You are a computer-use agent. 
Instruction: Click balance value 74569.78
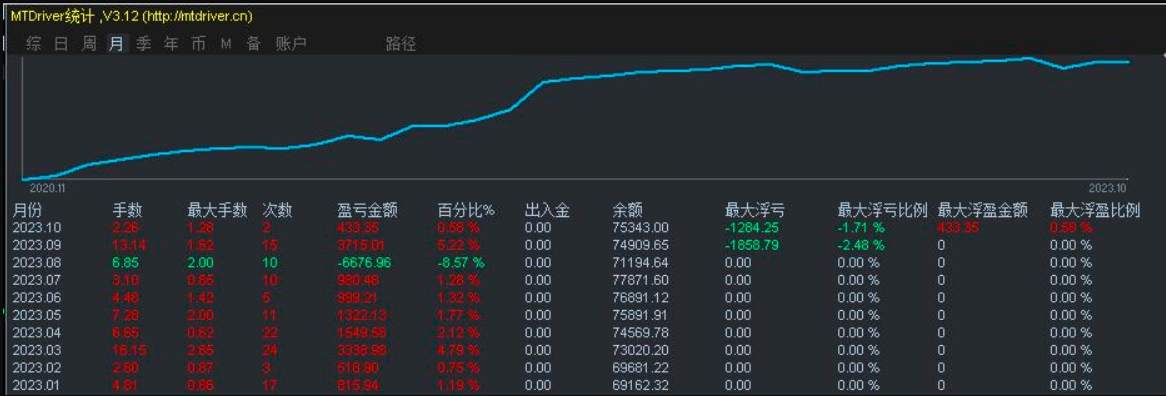pos(640,332)
